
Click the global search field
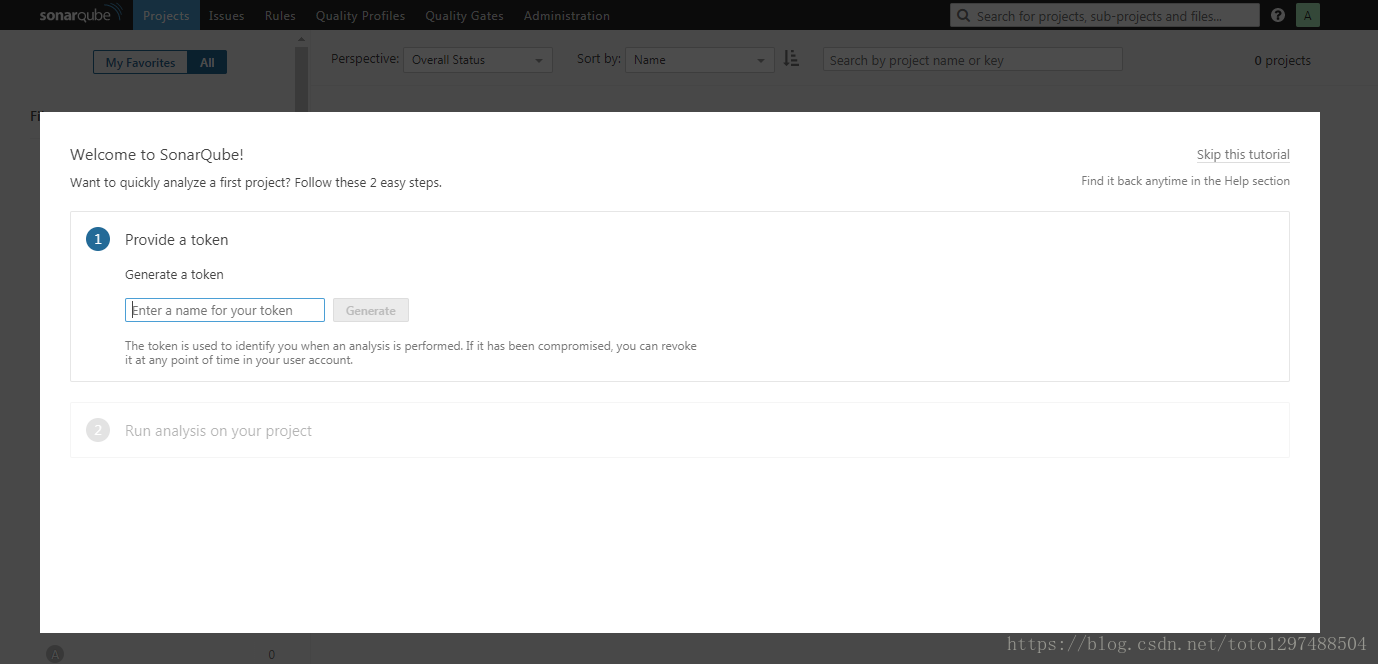[1105, 15]
